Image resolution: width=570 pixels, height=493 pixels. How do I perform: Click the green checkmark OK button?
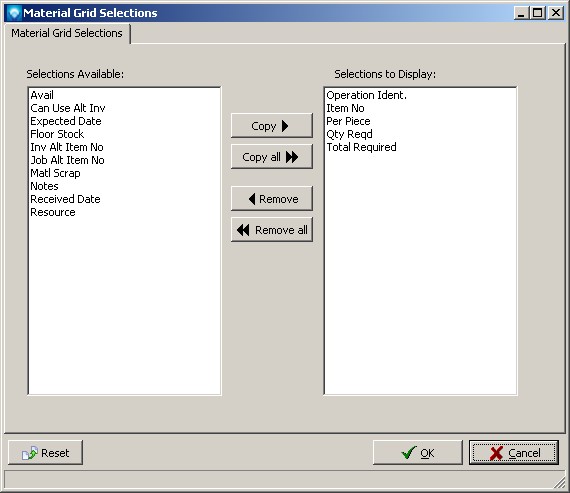[418, 453]
